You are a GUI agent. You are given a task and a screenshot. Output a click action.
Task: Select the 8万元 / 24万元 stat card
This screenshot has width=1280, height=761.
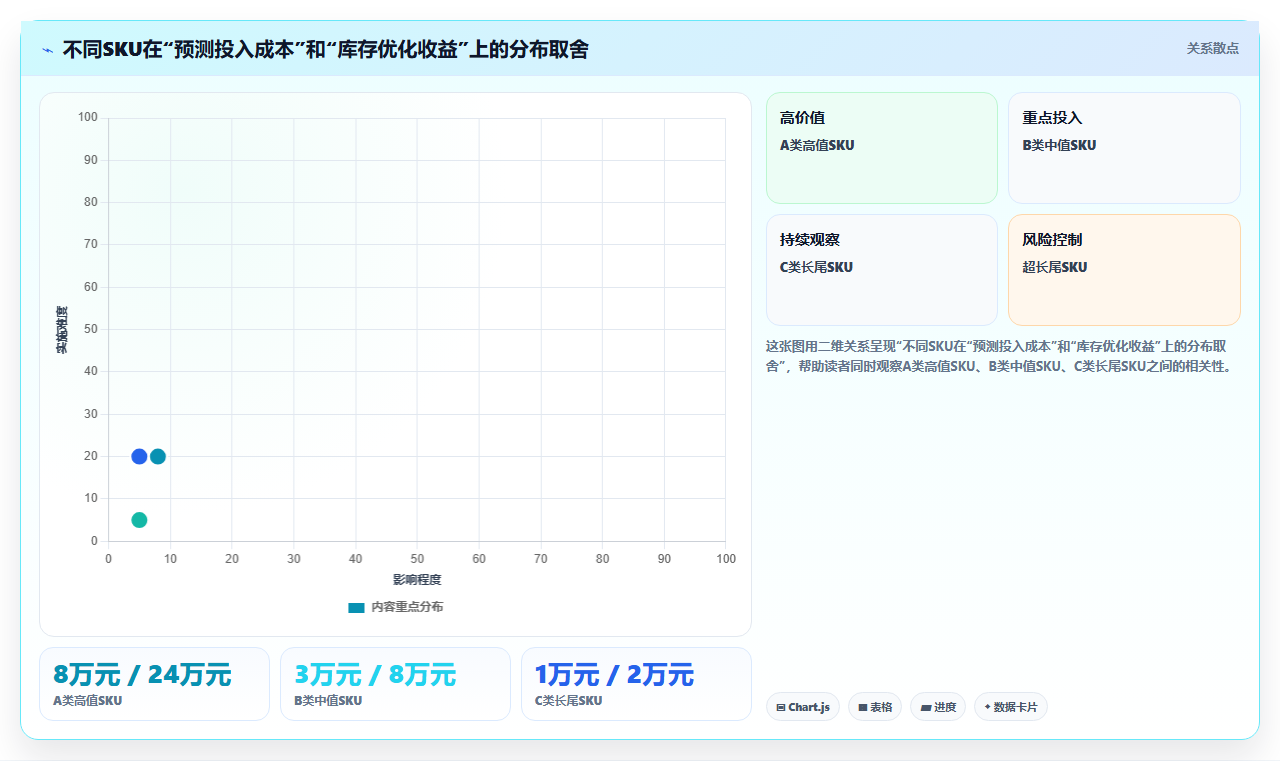pos(154,684)
